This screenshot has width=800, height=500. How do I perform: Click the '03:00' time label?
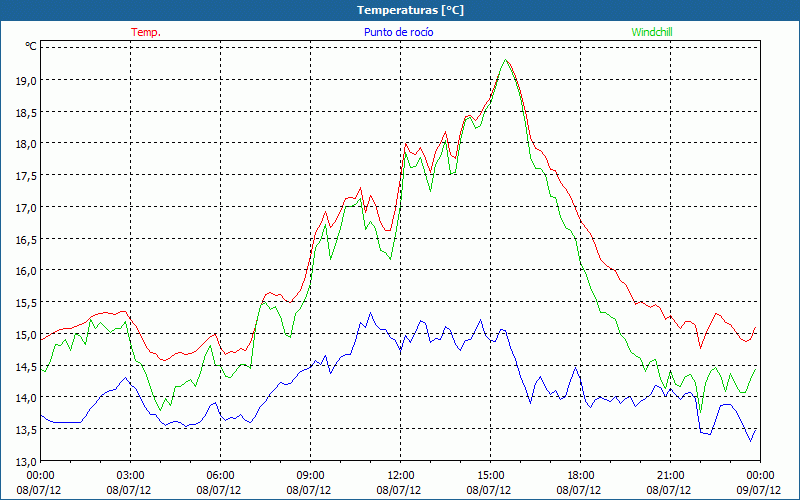[131, 476]
